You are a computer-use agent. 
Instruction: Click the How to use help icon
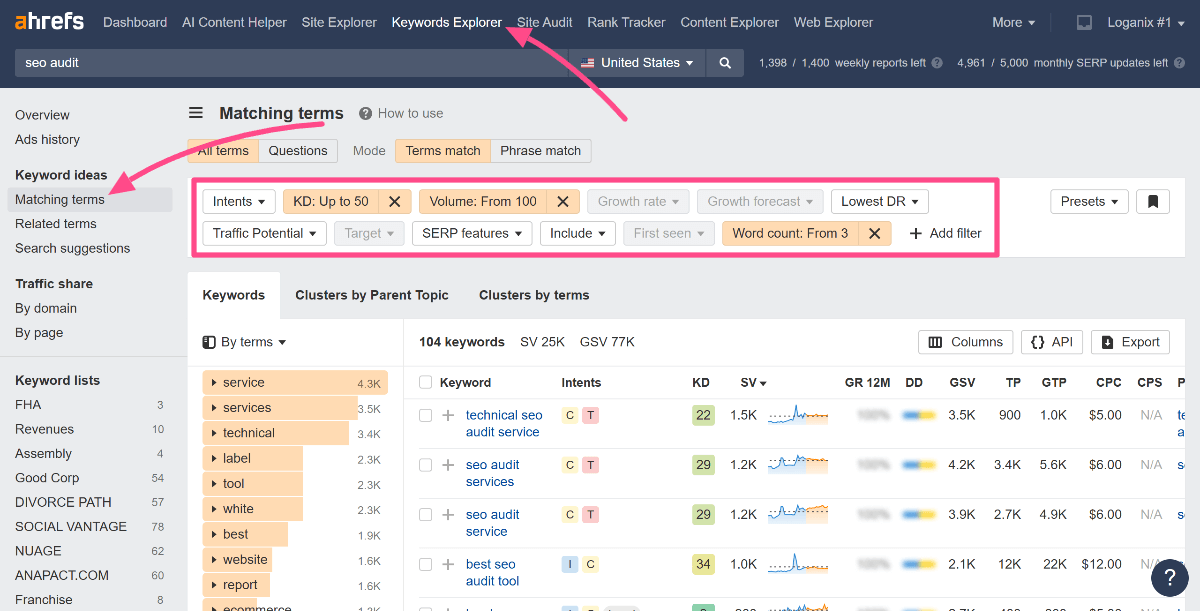366,113
